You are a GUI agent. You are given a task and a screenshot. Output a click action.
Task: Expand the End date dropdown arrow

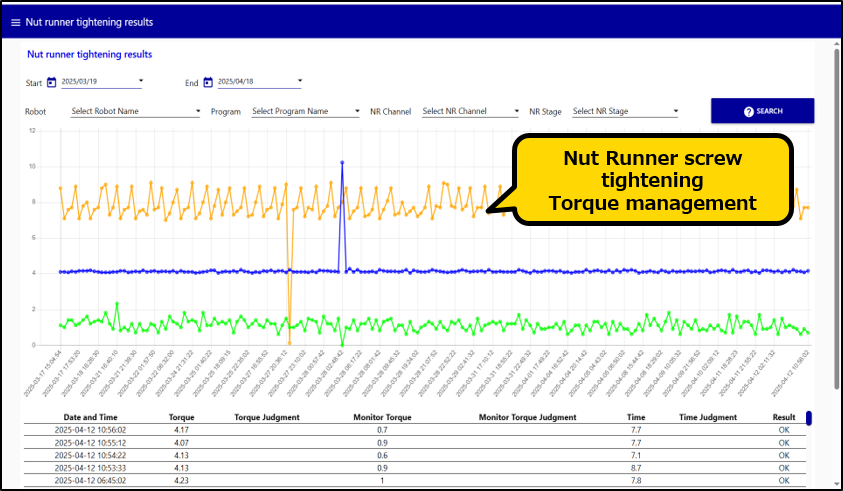[300, 81]
